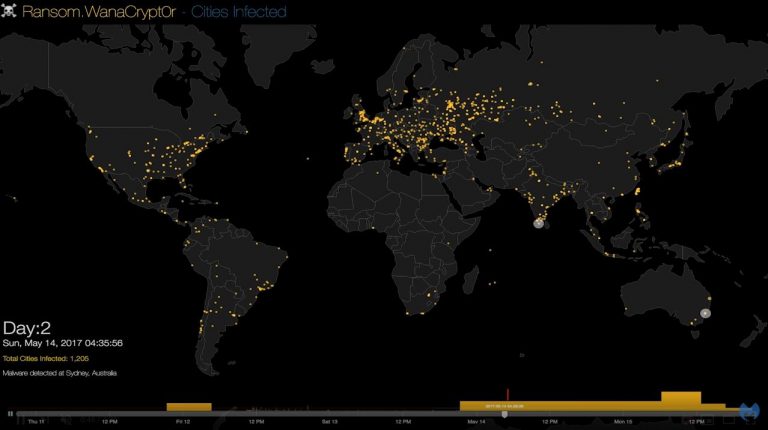This screenshot has height=430, width=768.
Task: Move the timeline scrubber handle at May 14
Action: pyautogui.click(x=504, y=414)
